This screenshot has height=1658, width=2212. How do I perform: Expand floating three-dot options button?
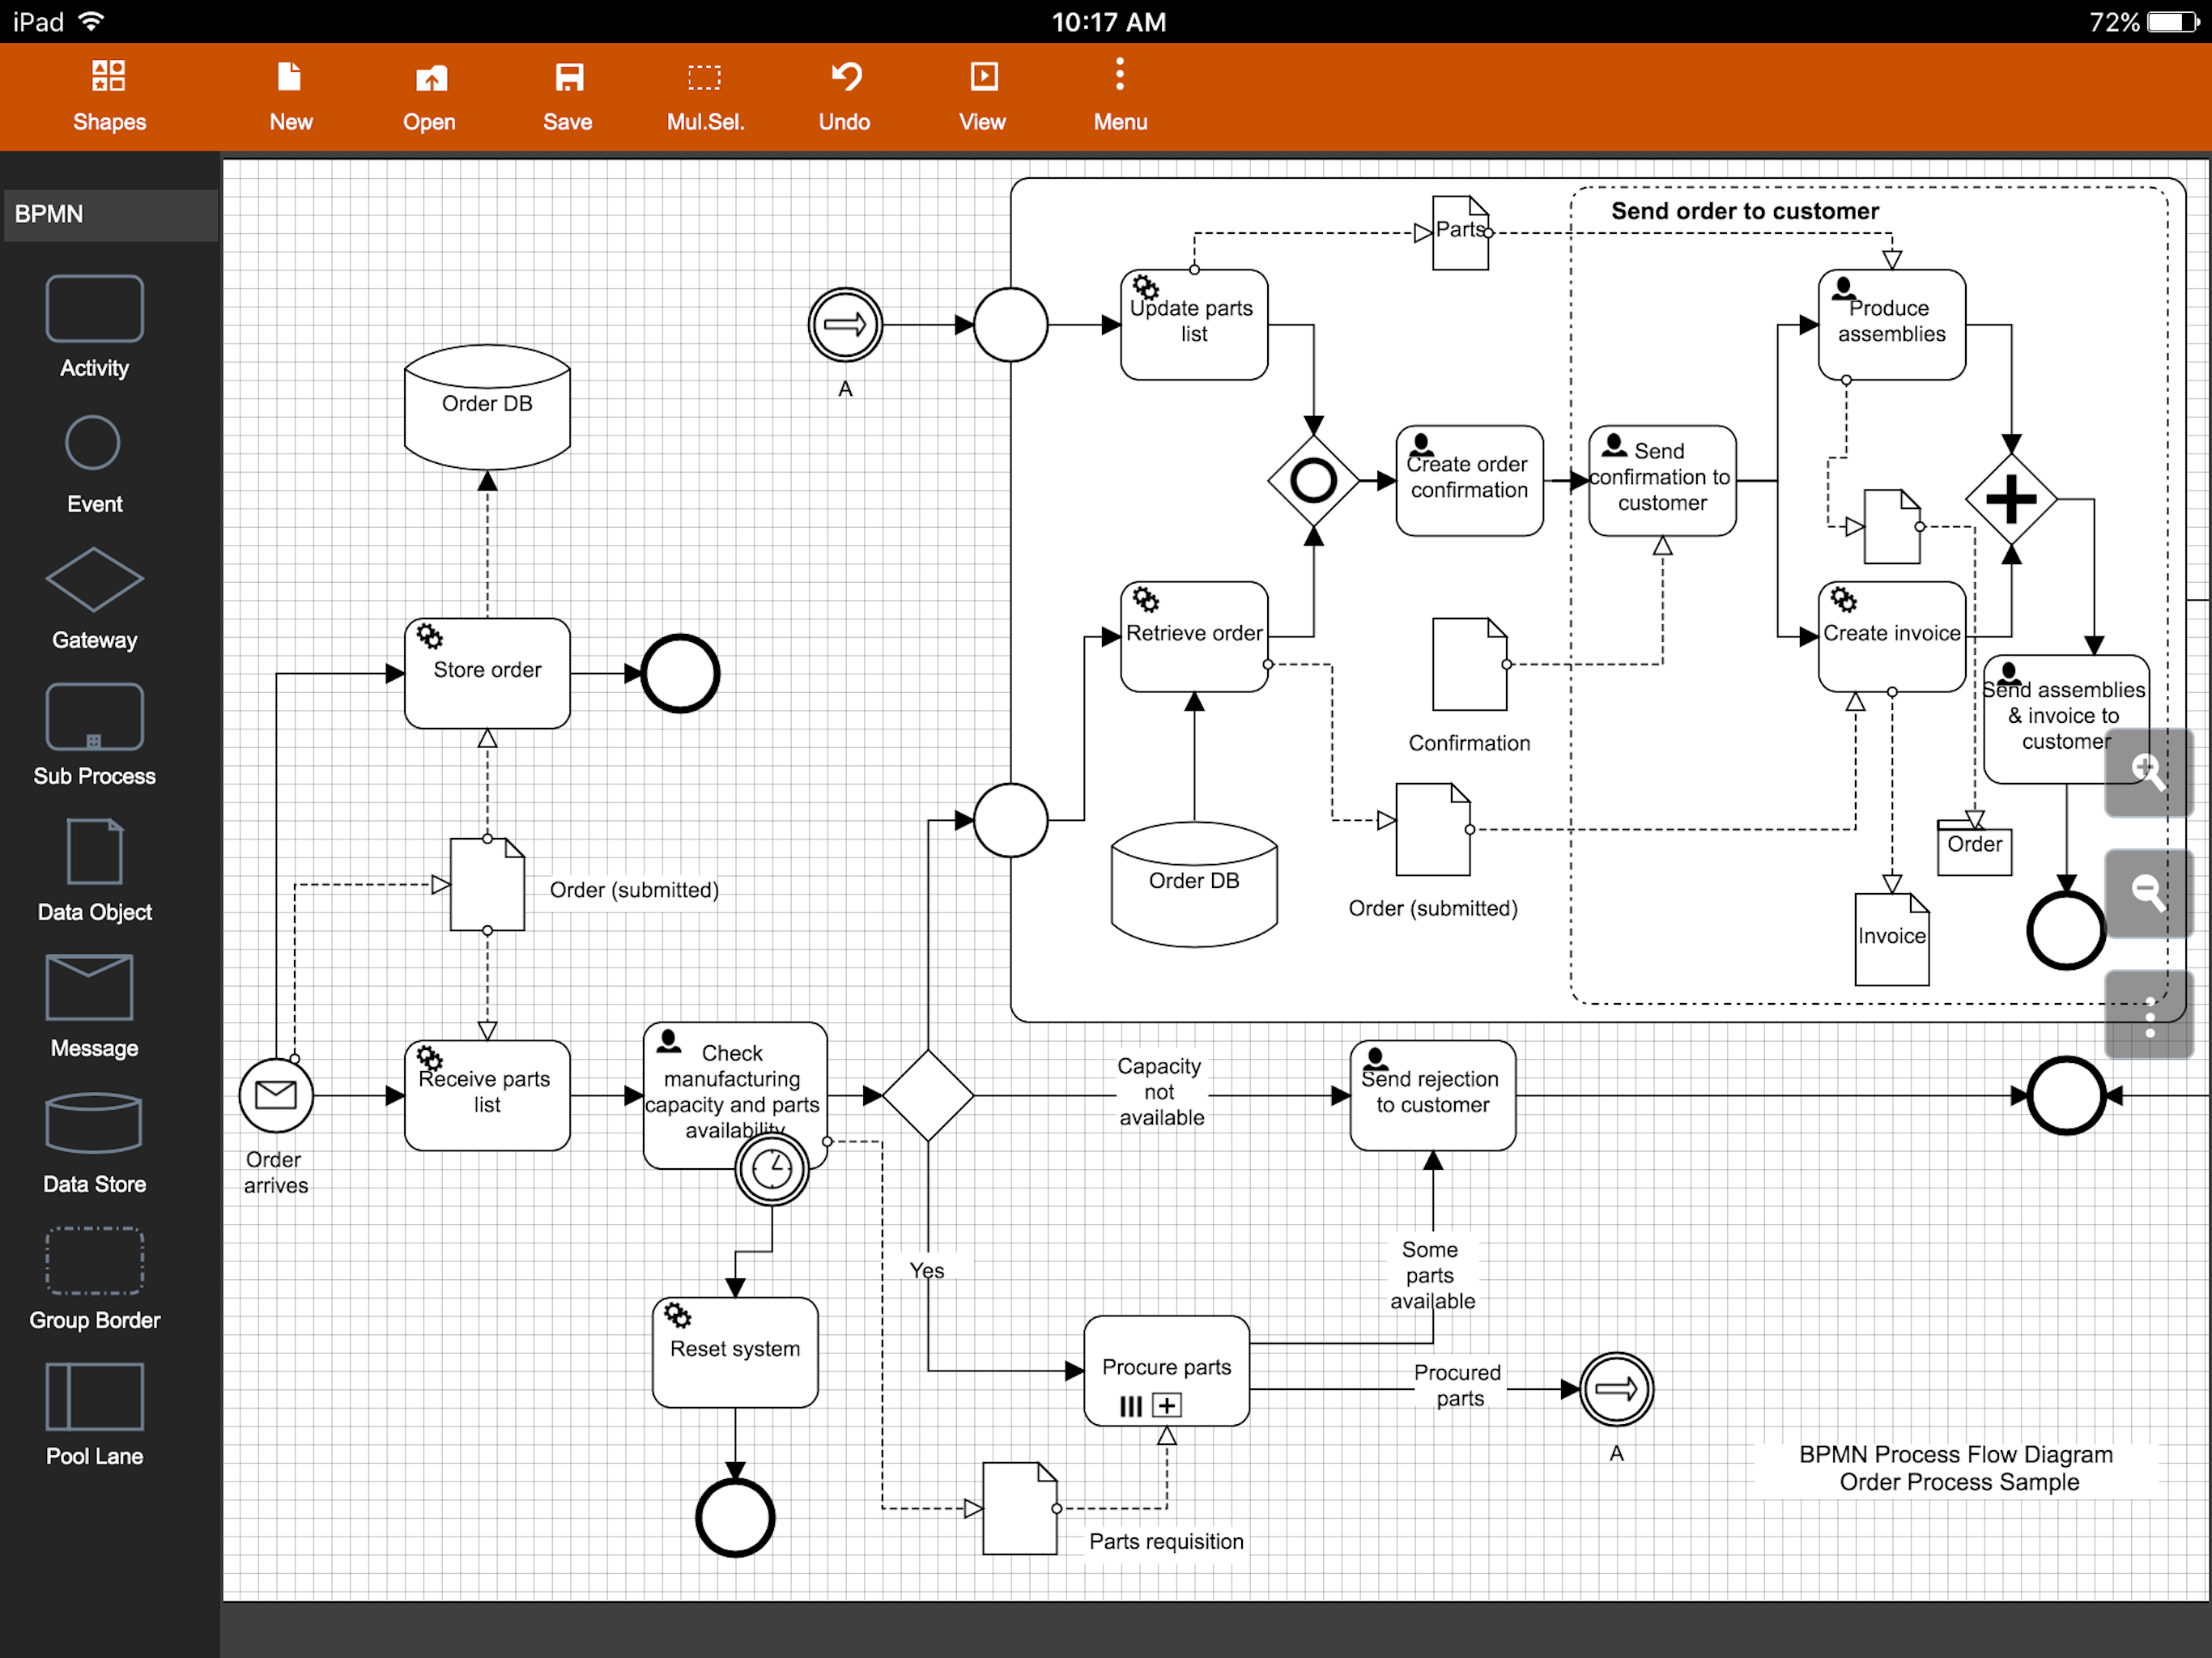[x=2148, y=1016]
